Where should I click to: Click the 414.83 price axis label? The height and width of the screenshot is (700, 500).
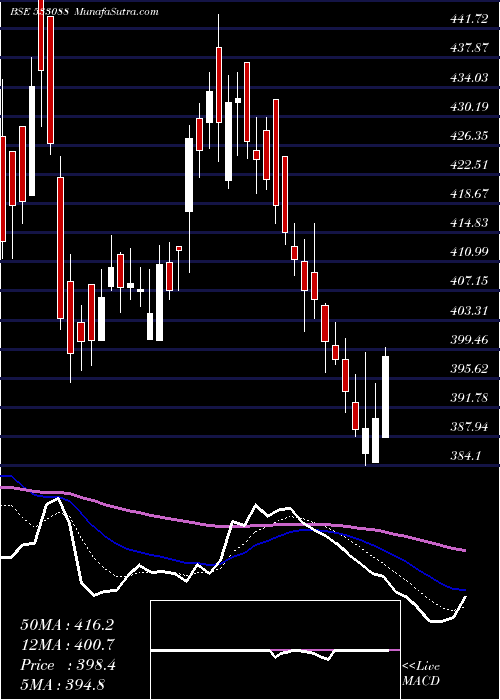469,223
